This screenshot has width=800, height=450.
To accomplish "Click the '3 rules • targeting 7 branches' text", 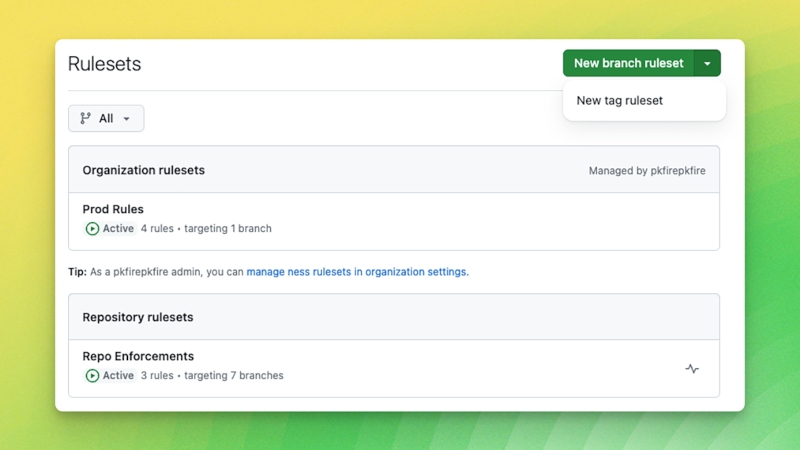I will click(x=212, y=376).
